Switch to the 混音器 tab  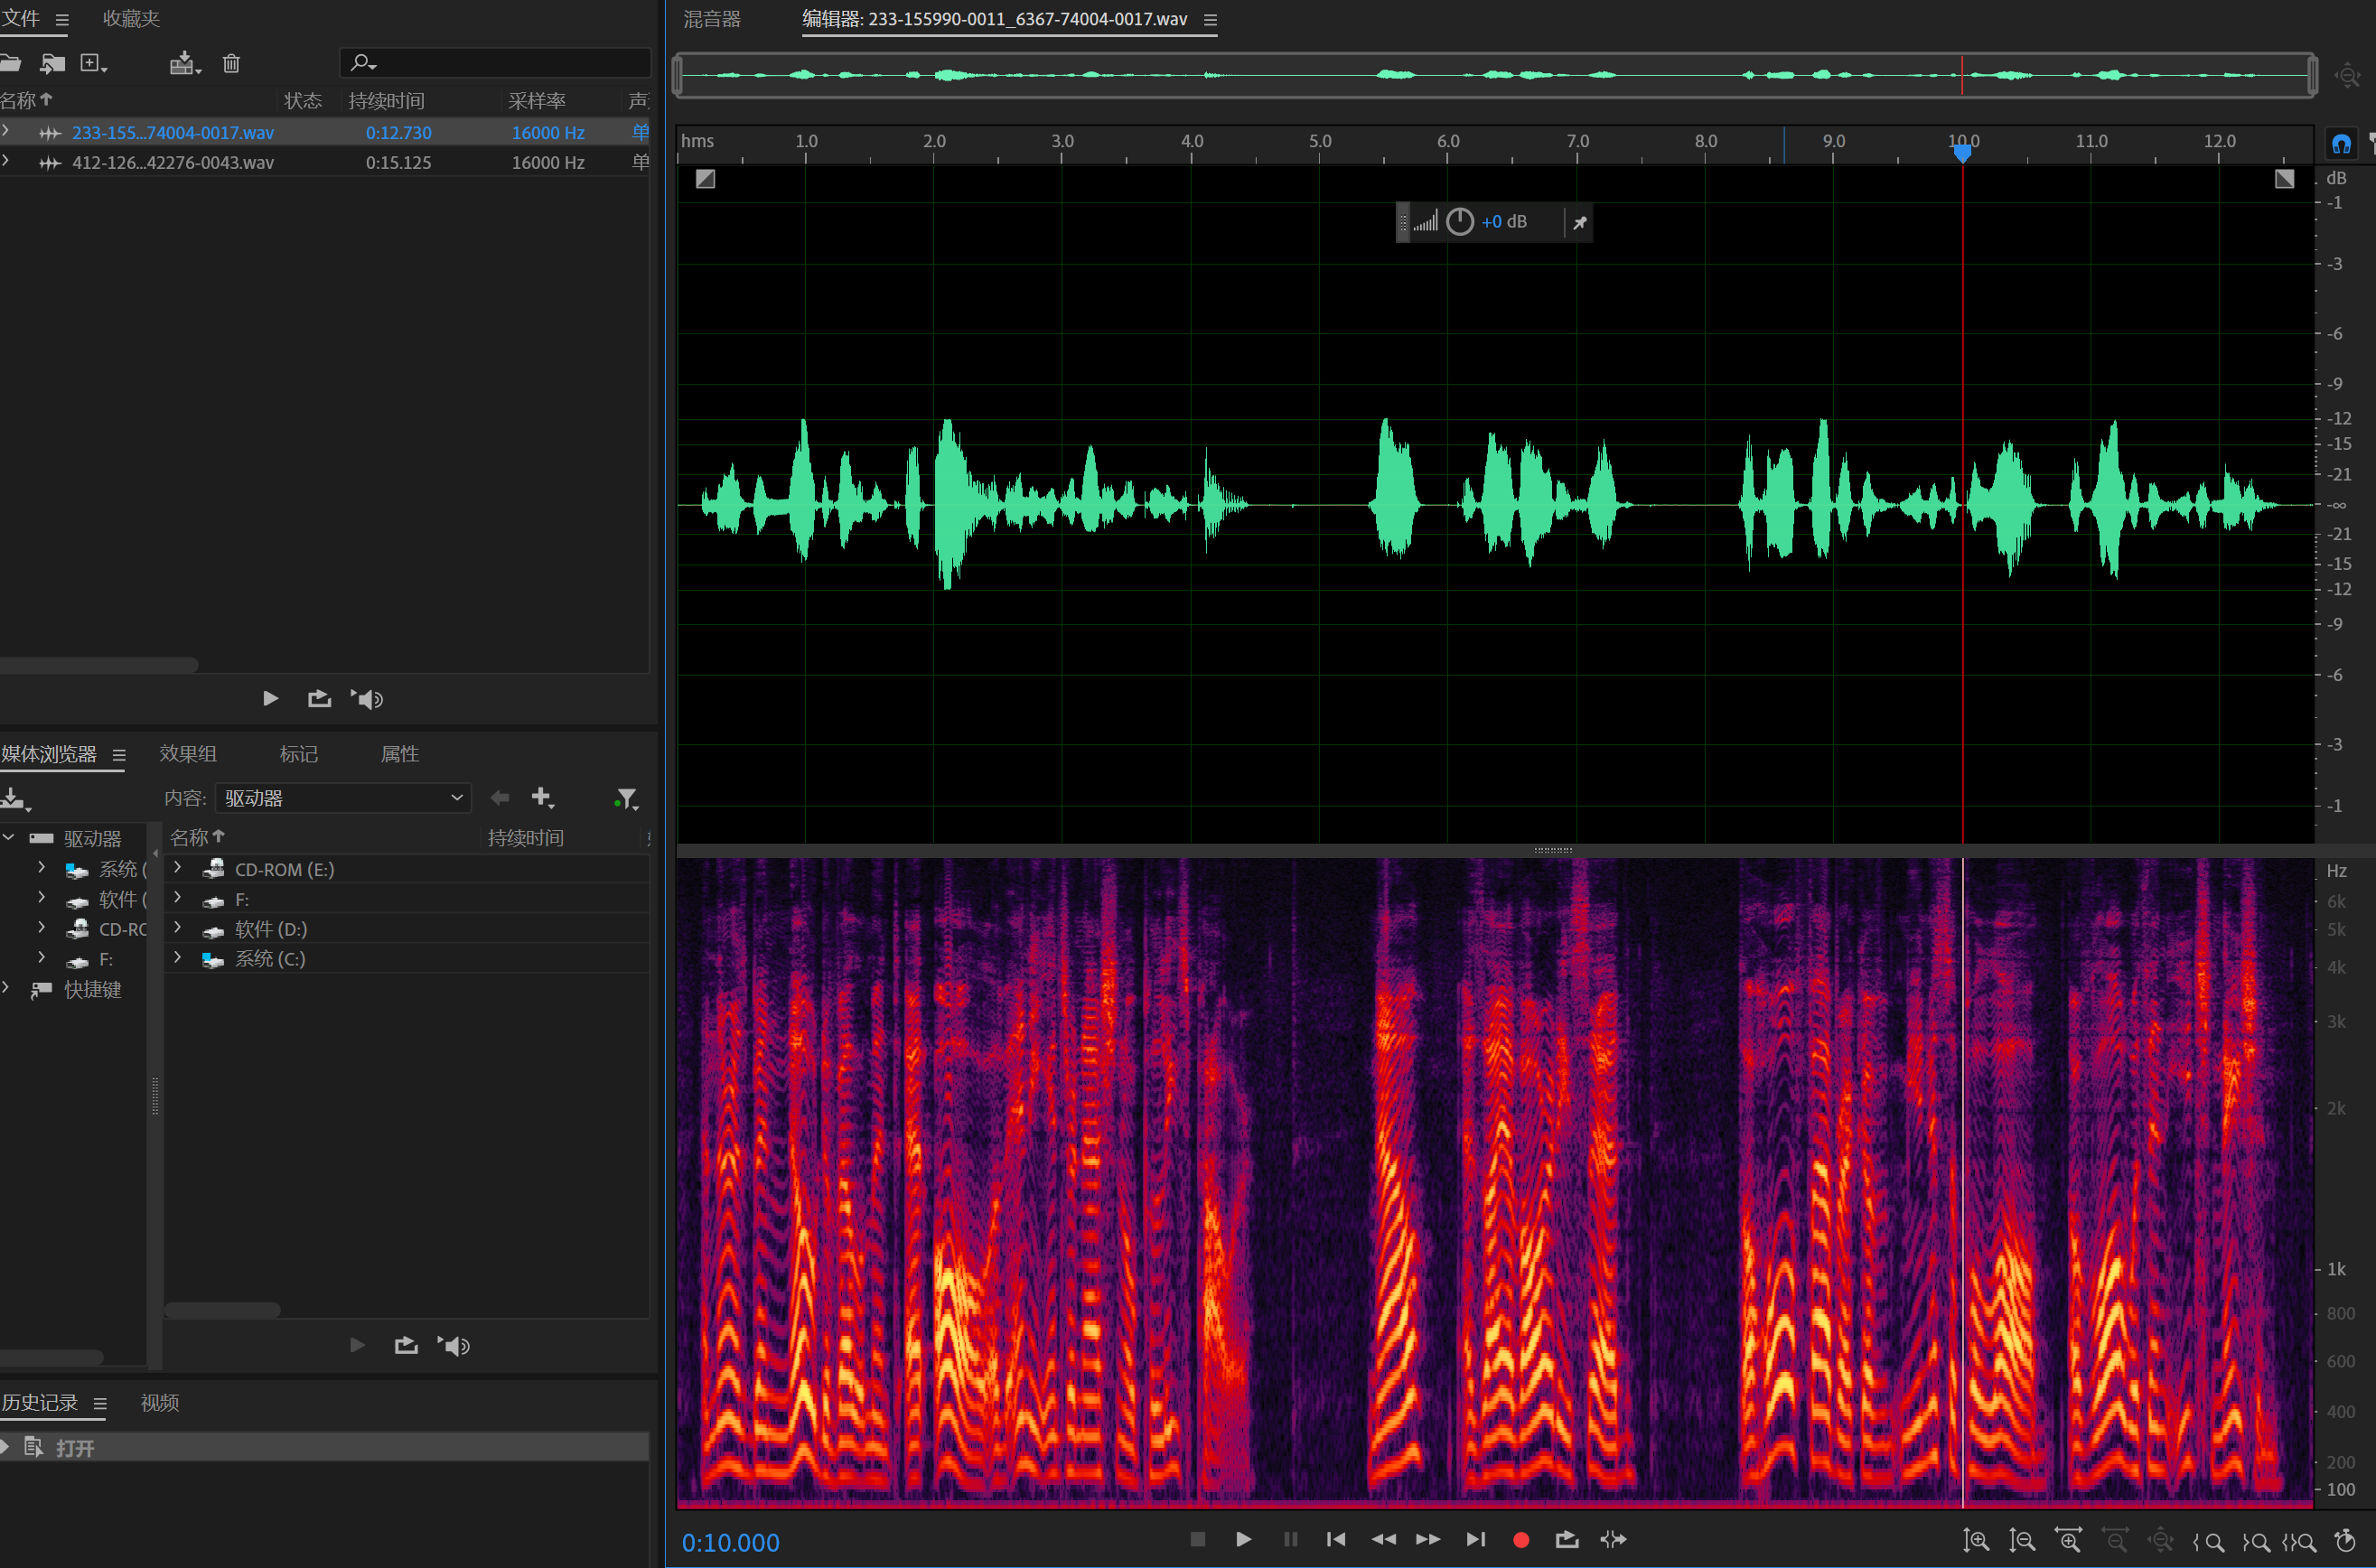tap(712, 19)
